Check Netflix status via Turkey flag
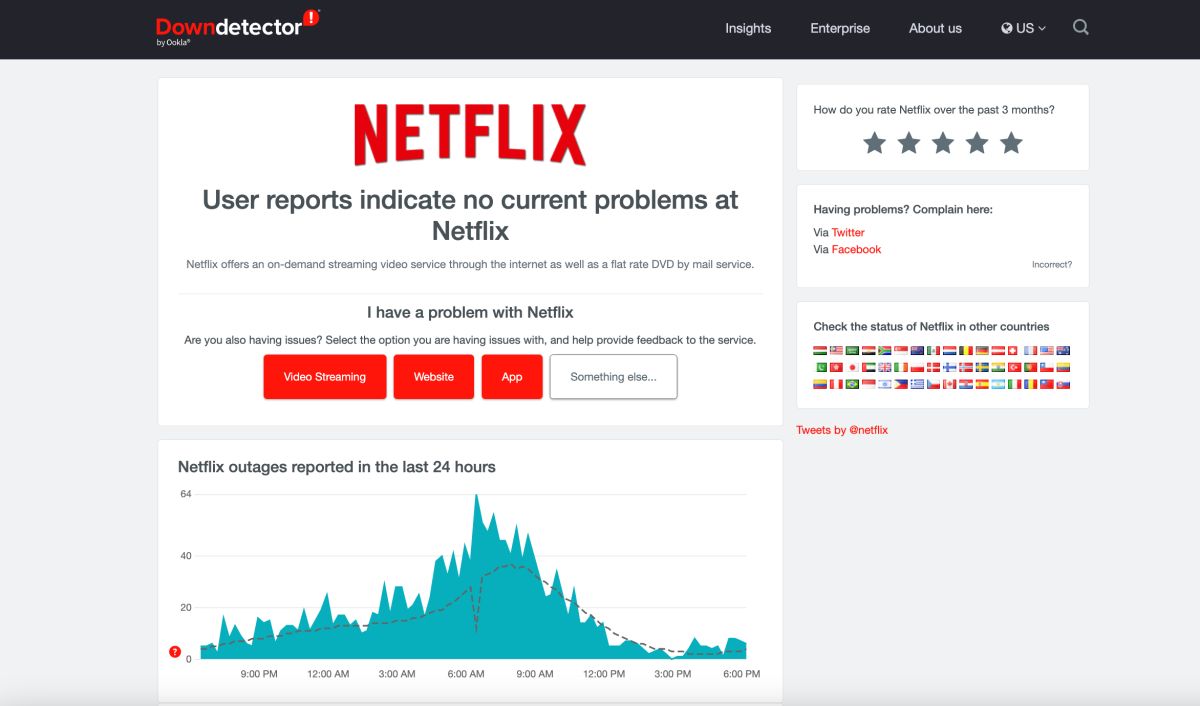This screenshot has height=706, width=1200. tap(1014, 367)
